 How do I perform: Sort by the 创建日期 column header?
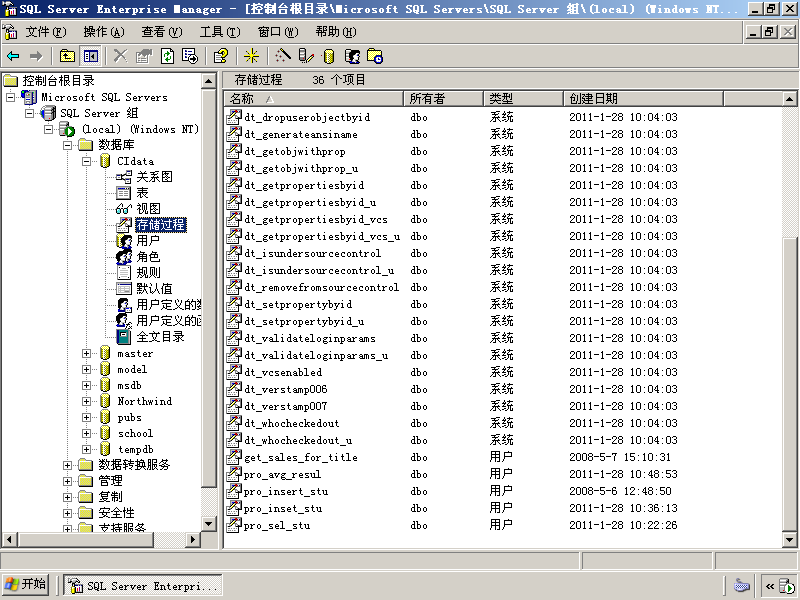[643, 98]
